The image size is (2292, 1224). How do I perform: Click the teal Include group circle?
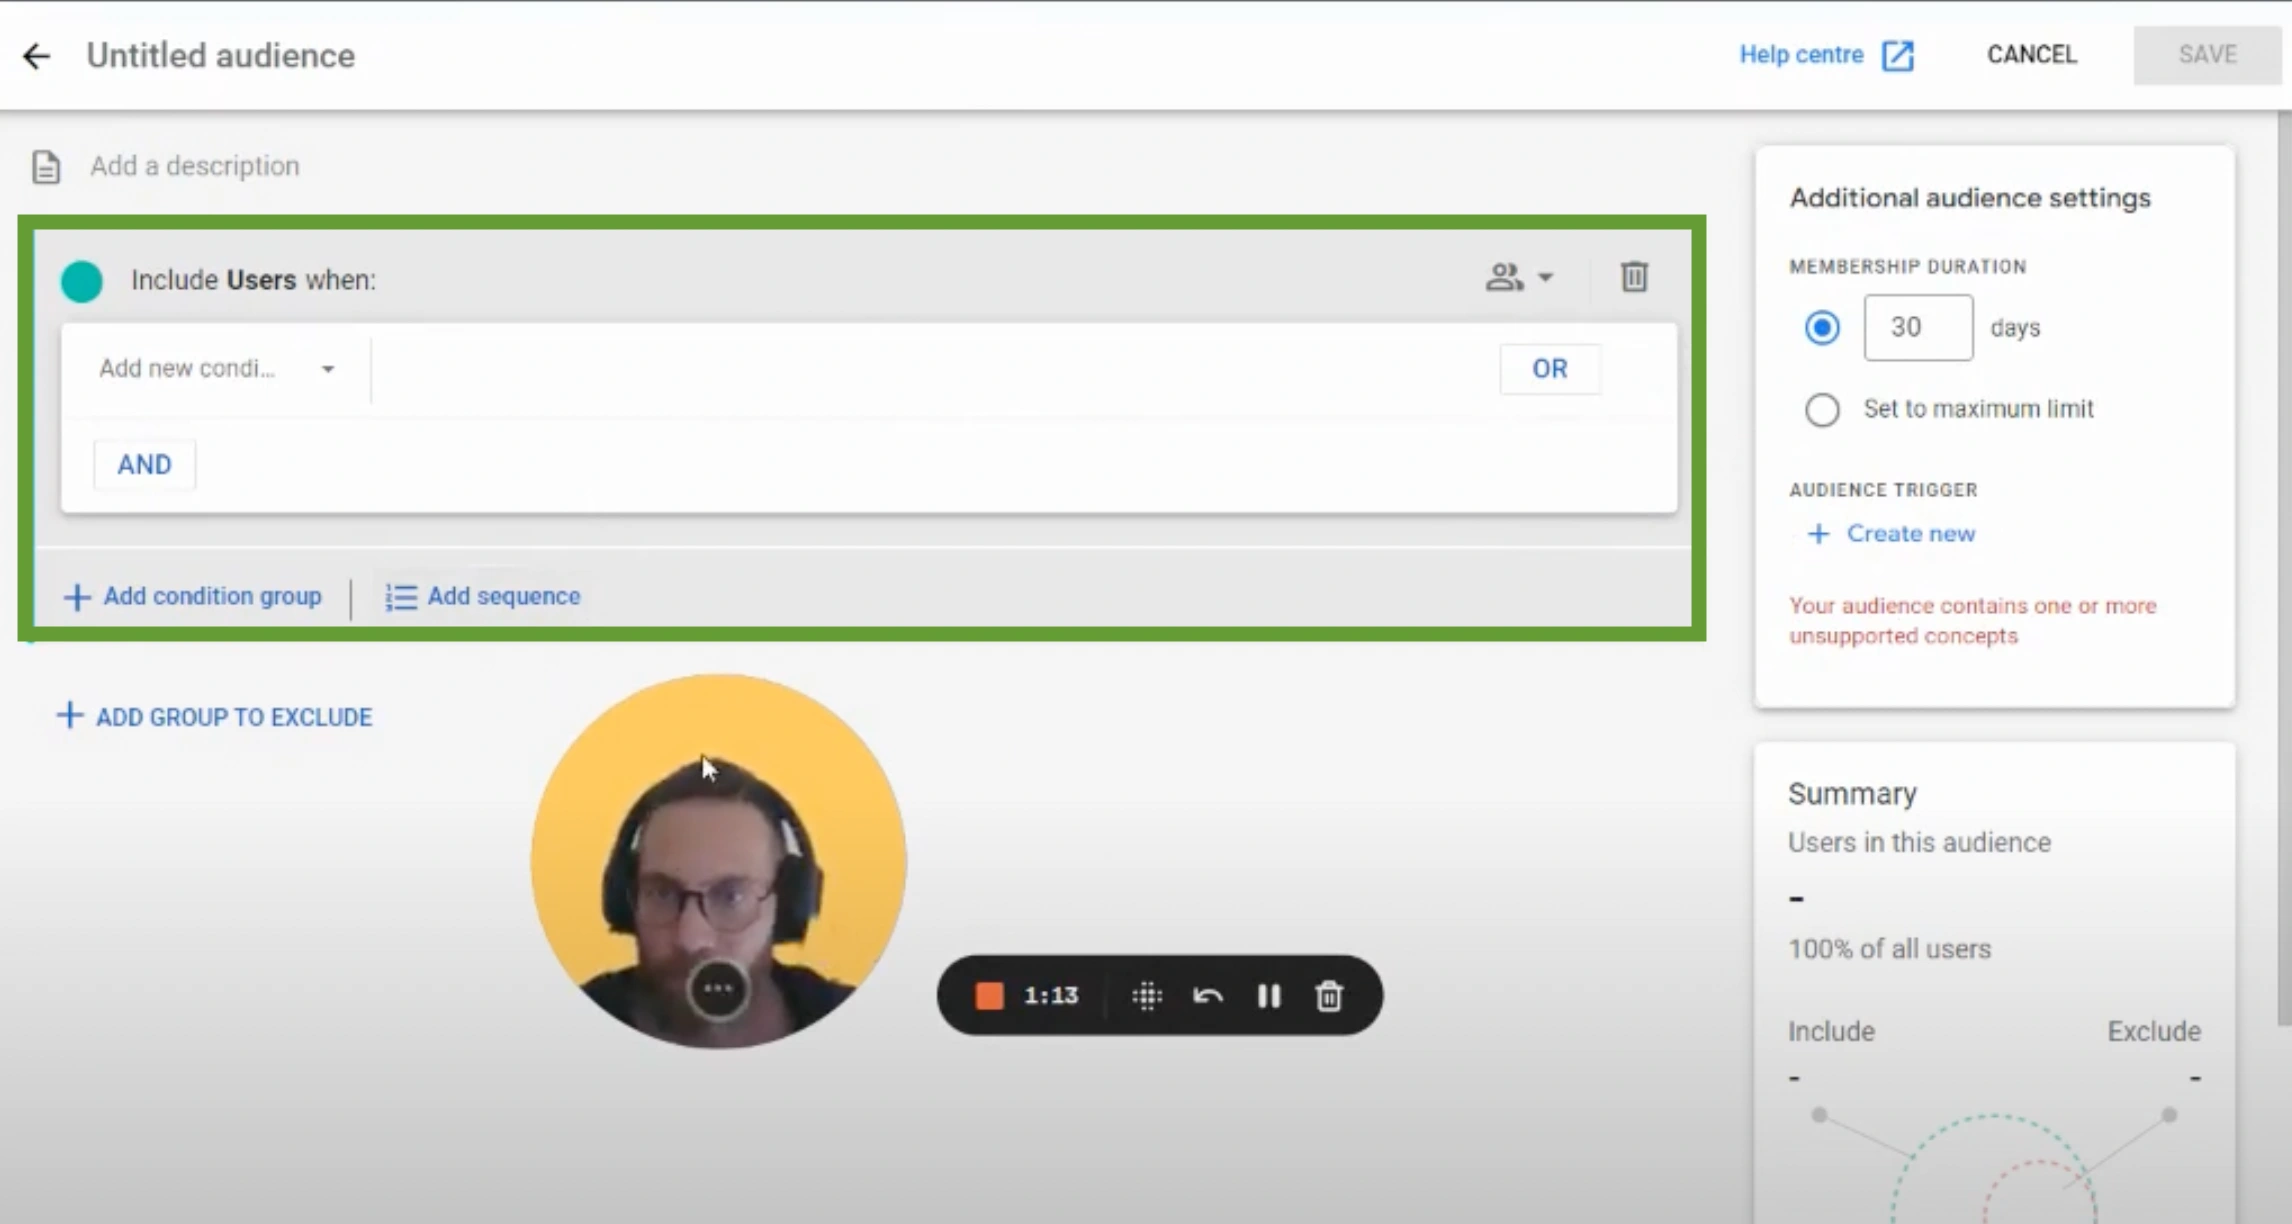point(82,281)
